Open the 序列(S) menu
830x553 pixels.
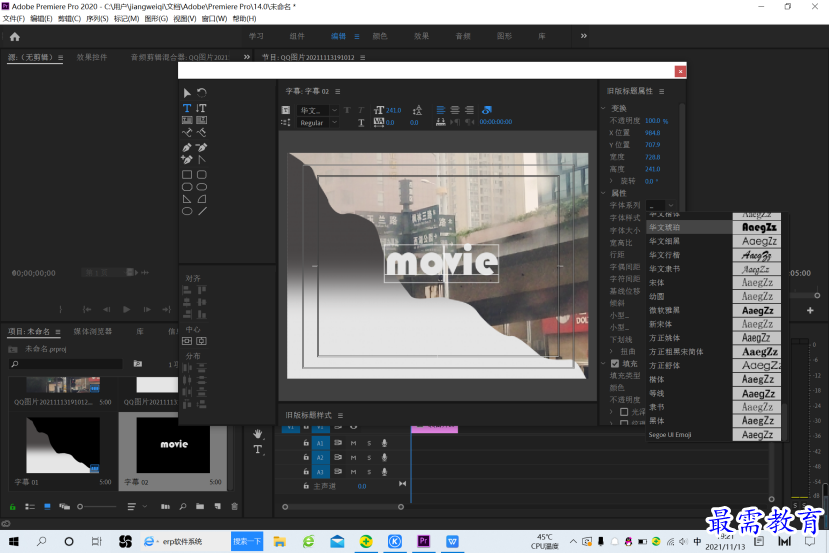(97, 19)
